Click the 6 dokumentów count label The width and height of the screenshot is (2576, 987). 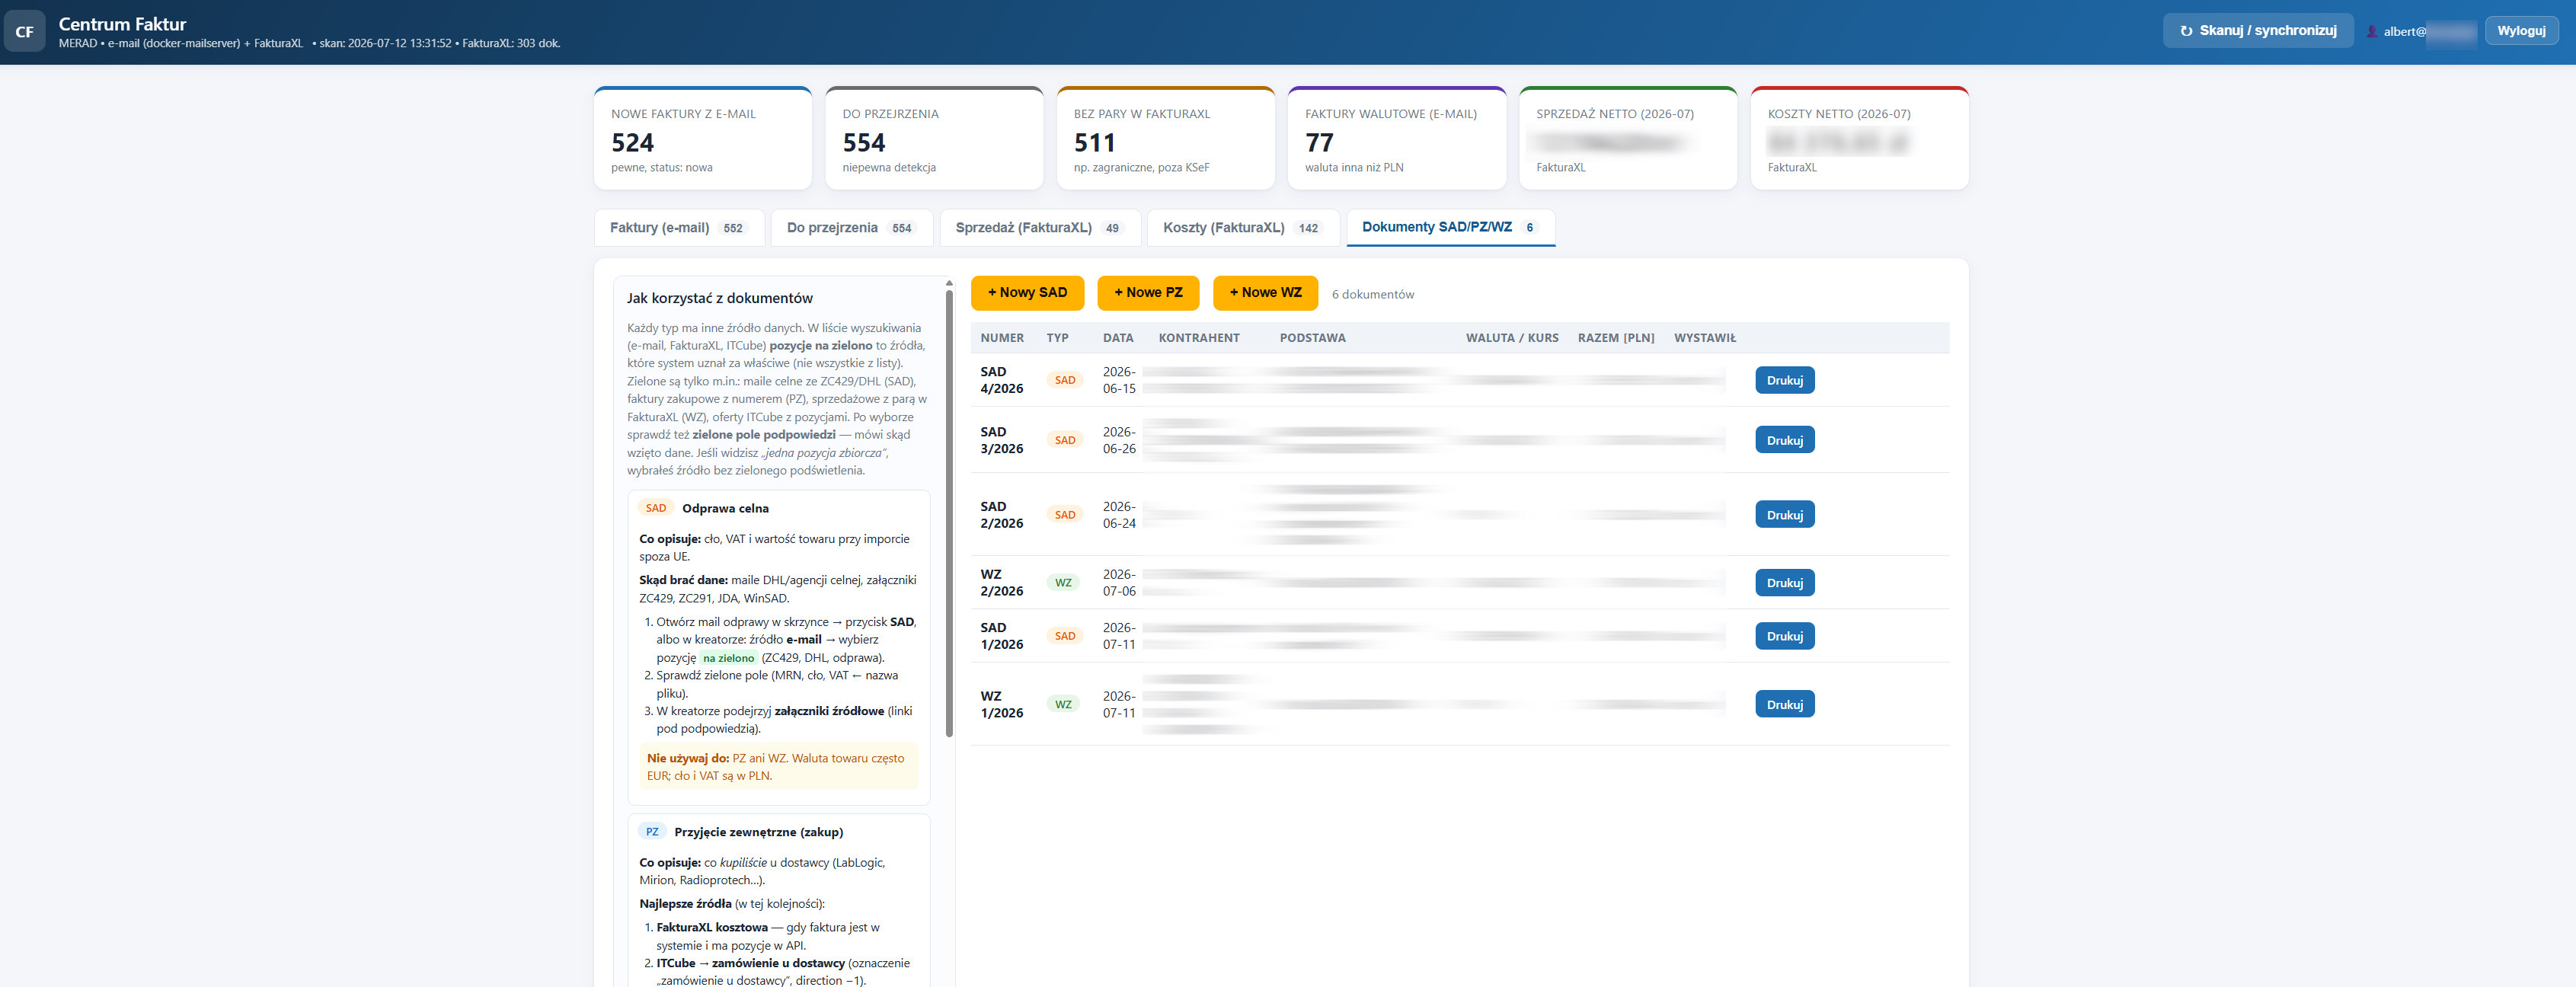(x=1372, y=295)
